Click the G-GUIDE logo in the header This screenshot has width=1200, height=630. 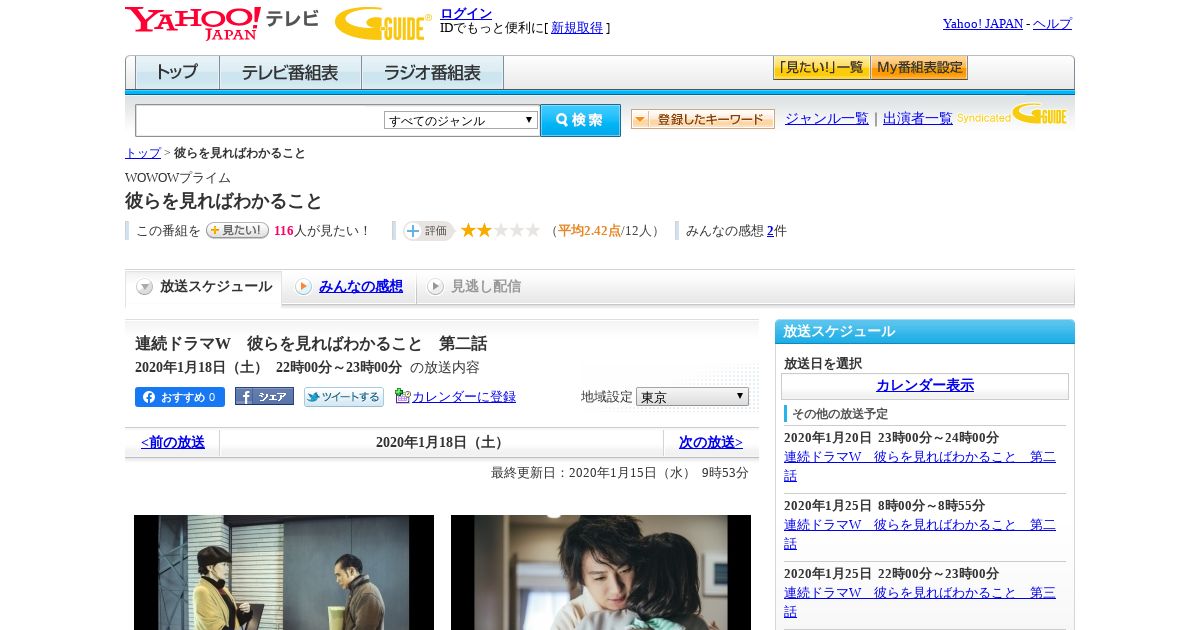[383, 23]
